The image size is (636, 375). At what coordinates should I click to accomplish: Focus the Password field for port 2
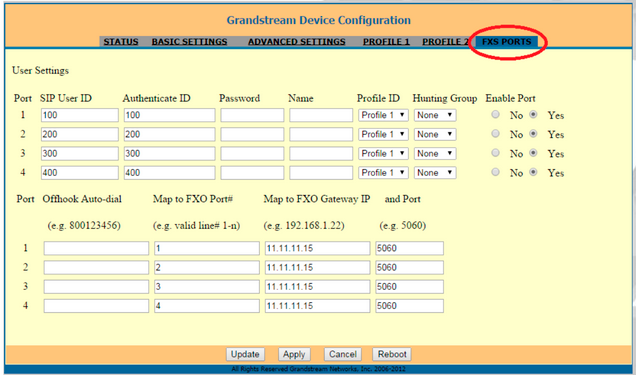point(252,134)
